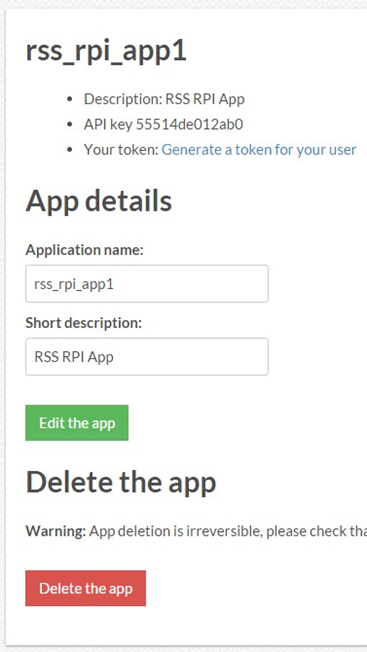Screen dimensions: 367x652
Task: Click the Short description: field label
Action: [84, 323]
